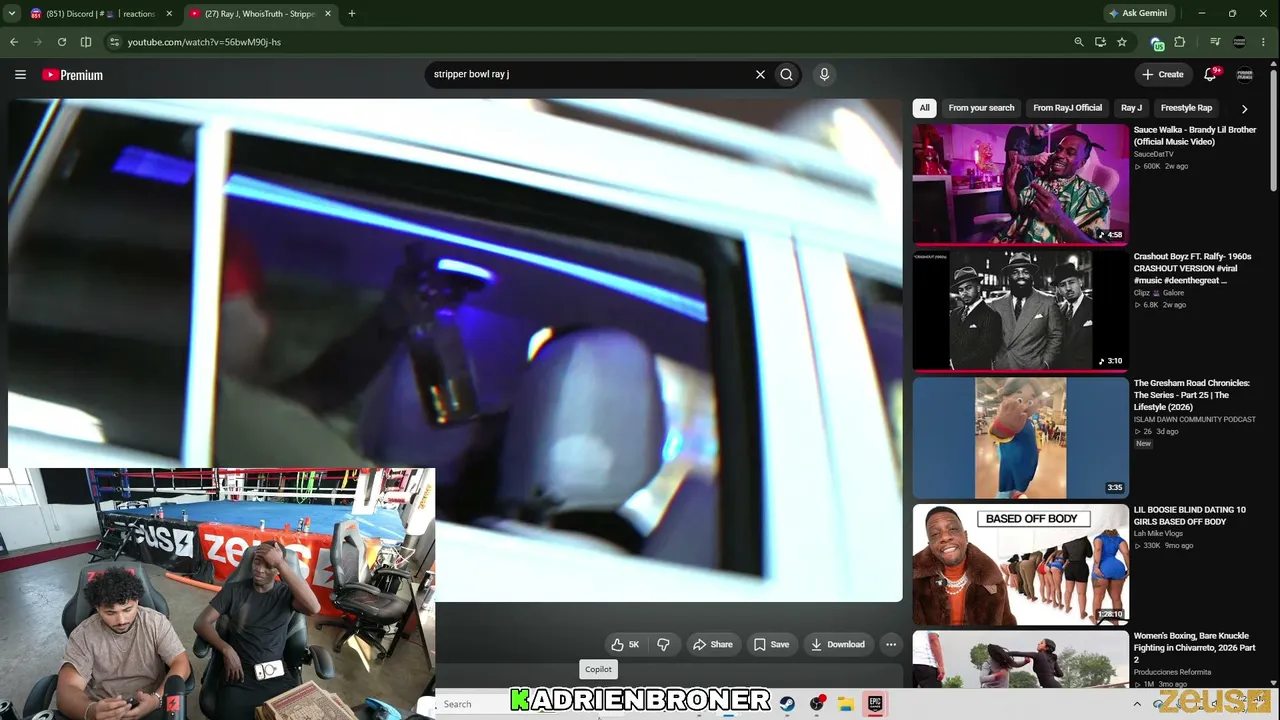Select the From your search chip

[981, 108]
